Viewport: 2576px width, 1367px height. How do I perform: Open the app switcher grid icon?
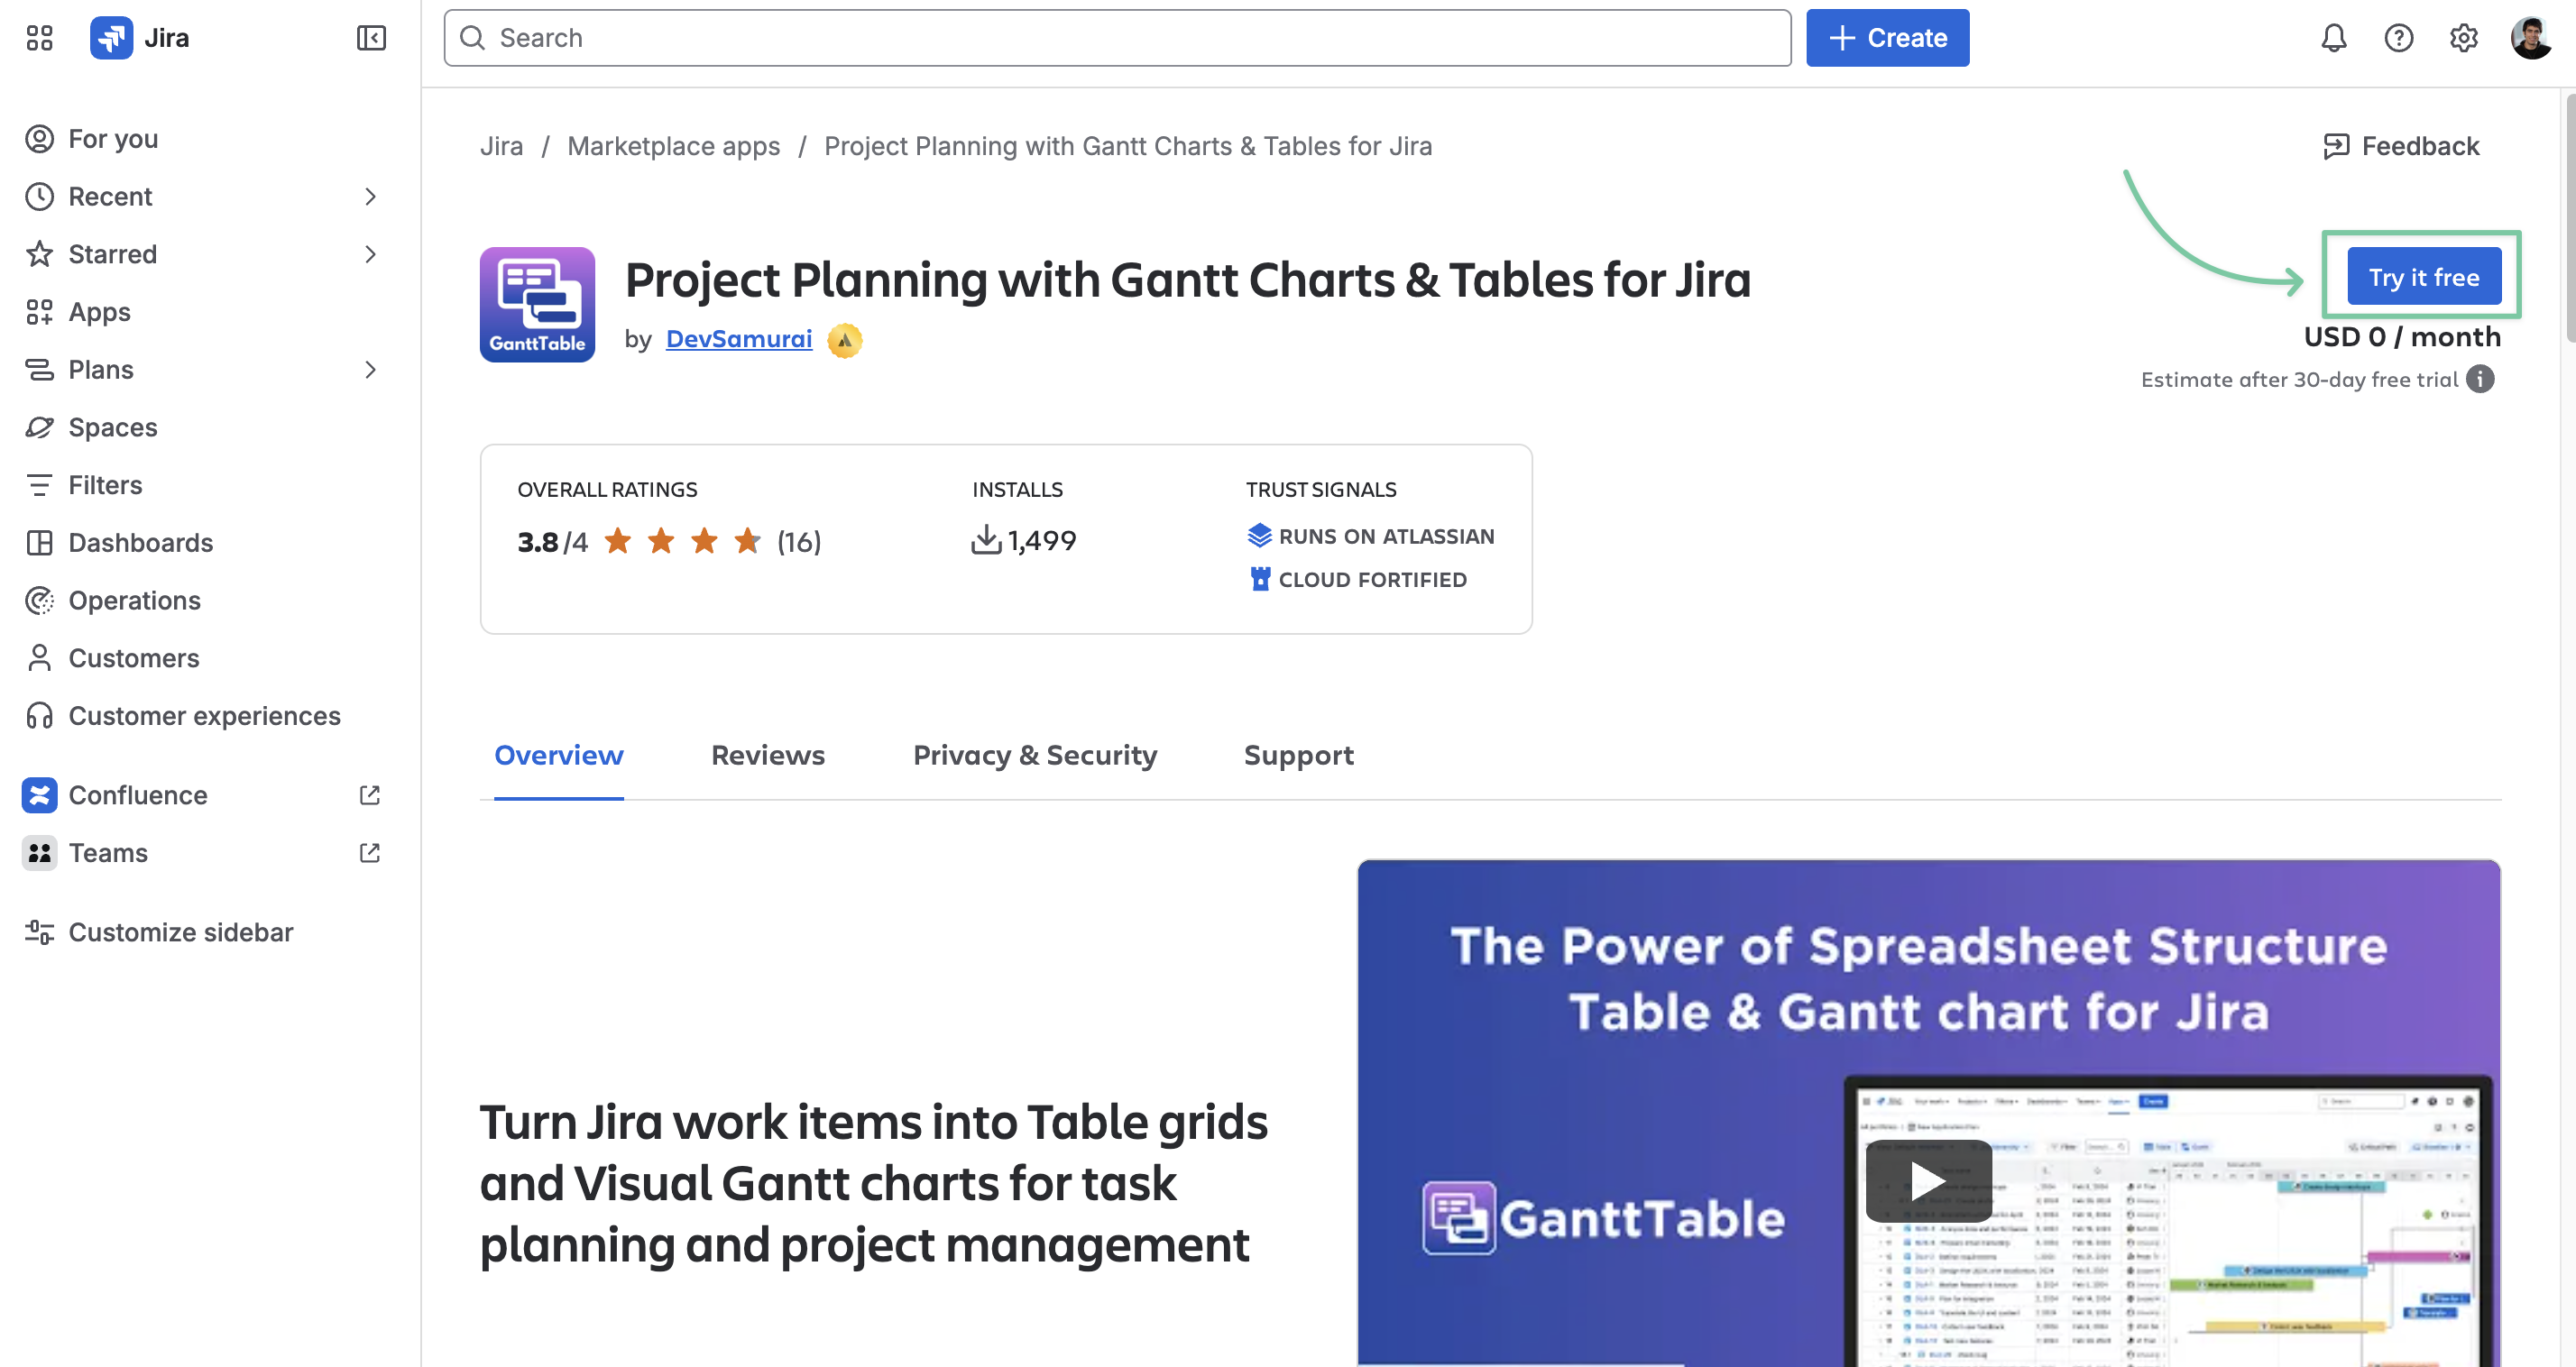tap(39, 38)
